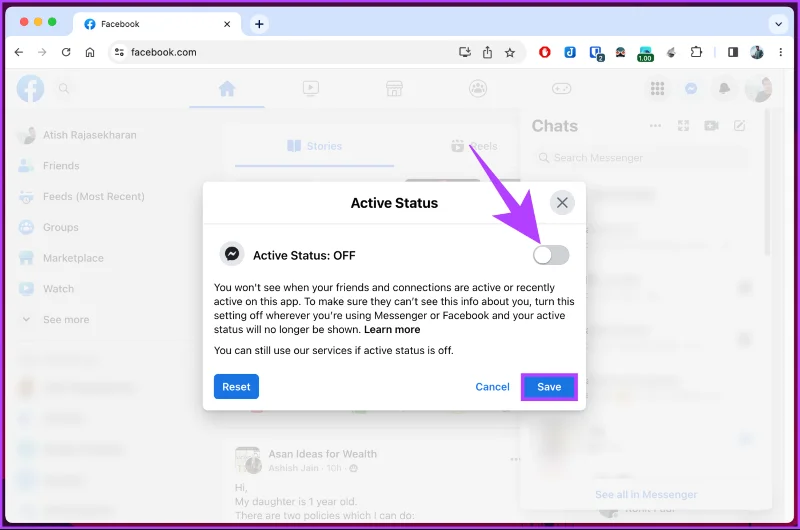Open the extension with badge number 2
The height and width of the screenshot is (530, 800).
click(596, 53)
